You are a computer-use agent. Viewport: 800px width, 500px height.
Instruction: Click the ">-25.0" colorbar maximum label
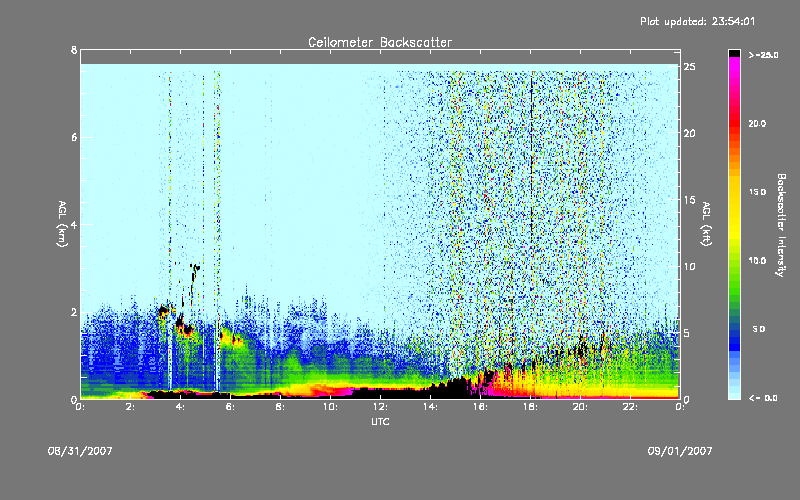pos(763,55)
